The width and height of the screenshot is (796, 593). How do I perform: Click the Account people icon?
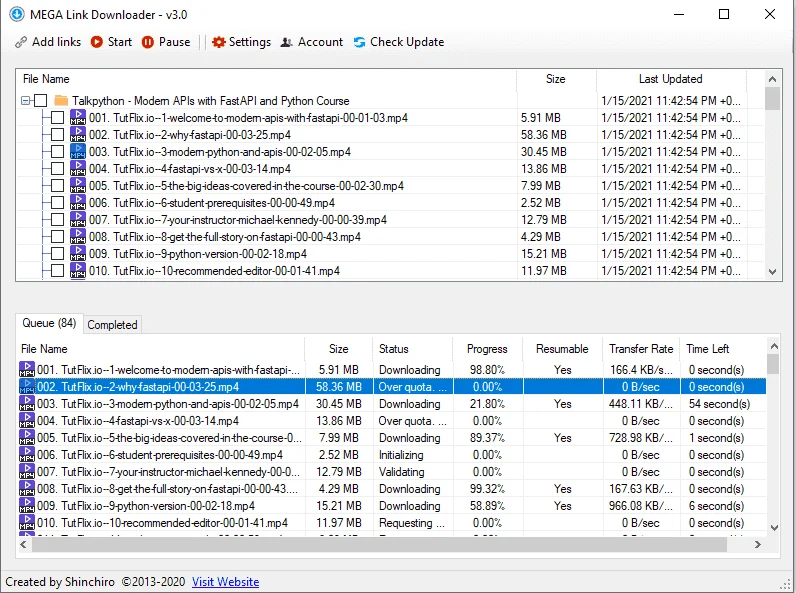(x=287, y=42)
